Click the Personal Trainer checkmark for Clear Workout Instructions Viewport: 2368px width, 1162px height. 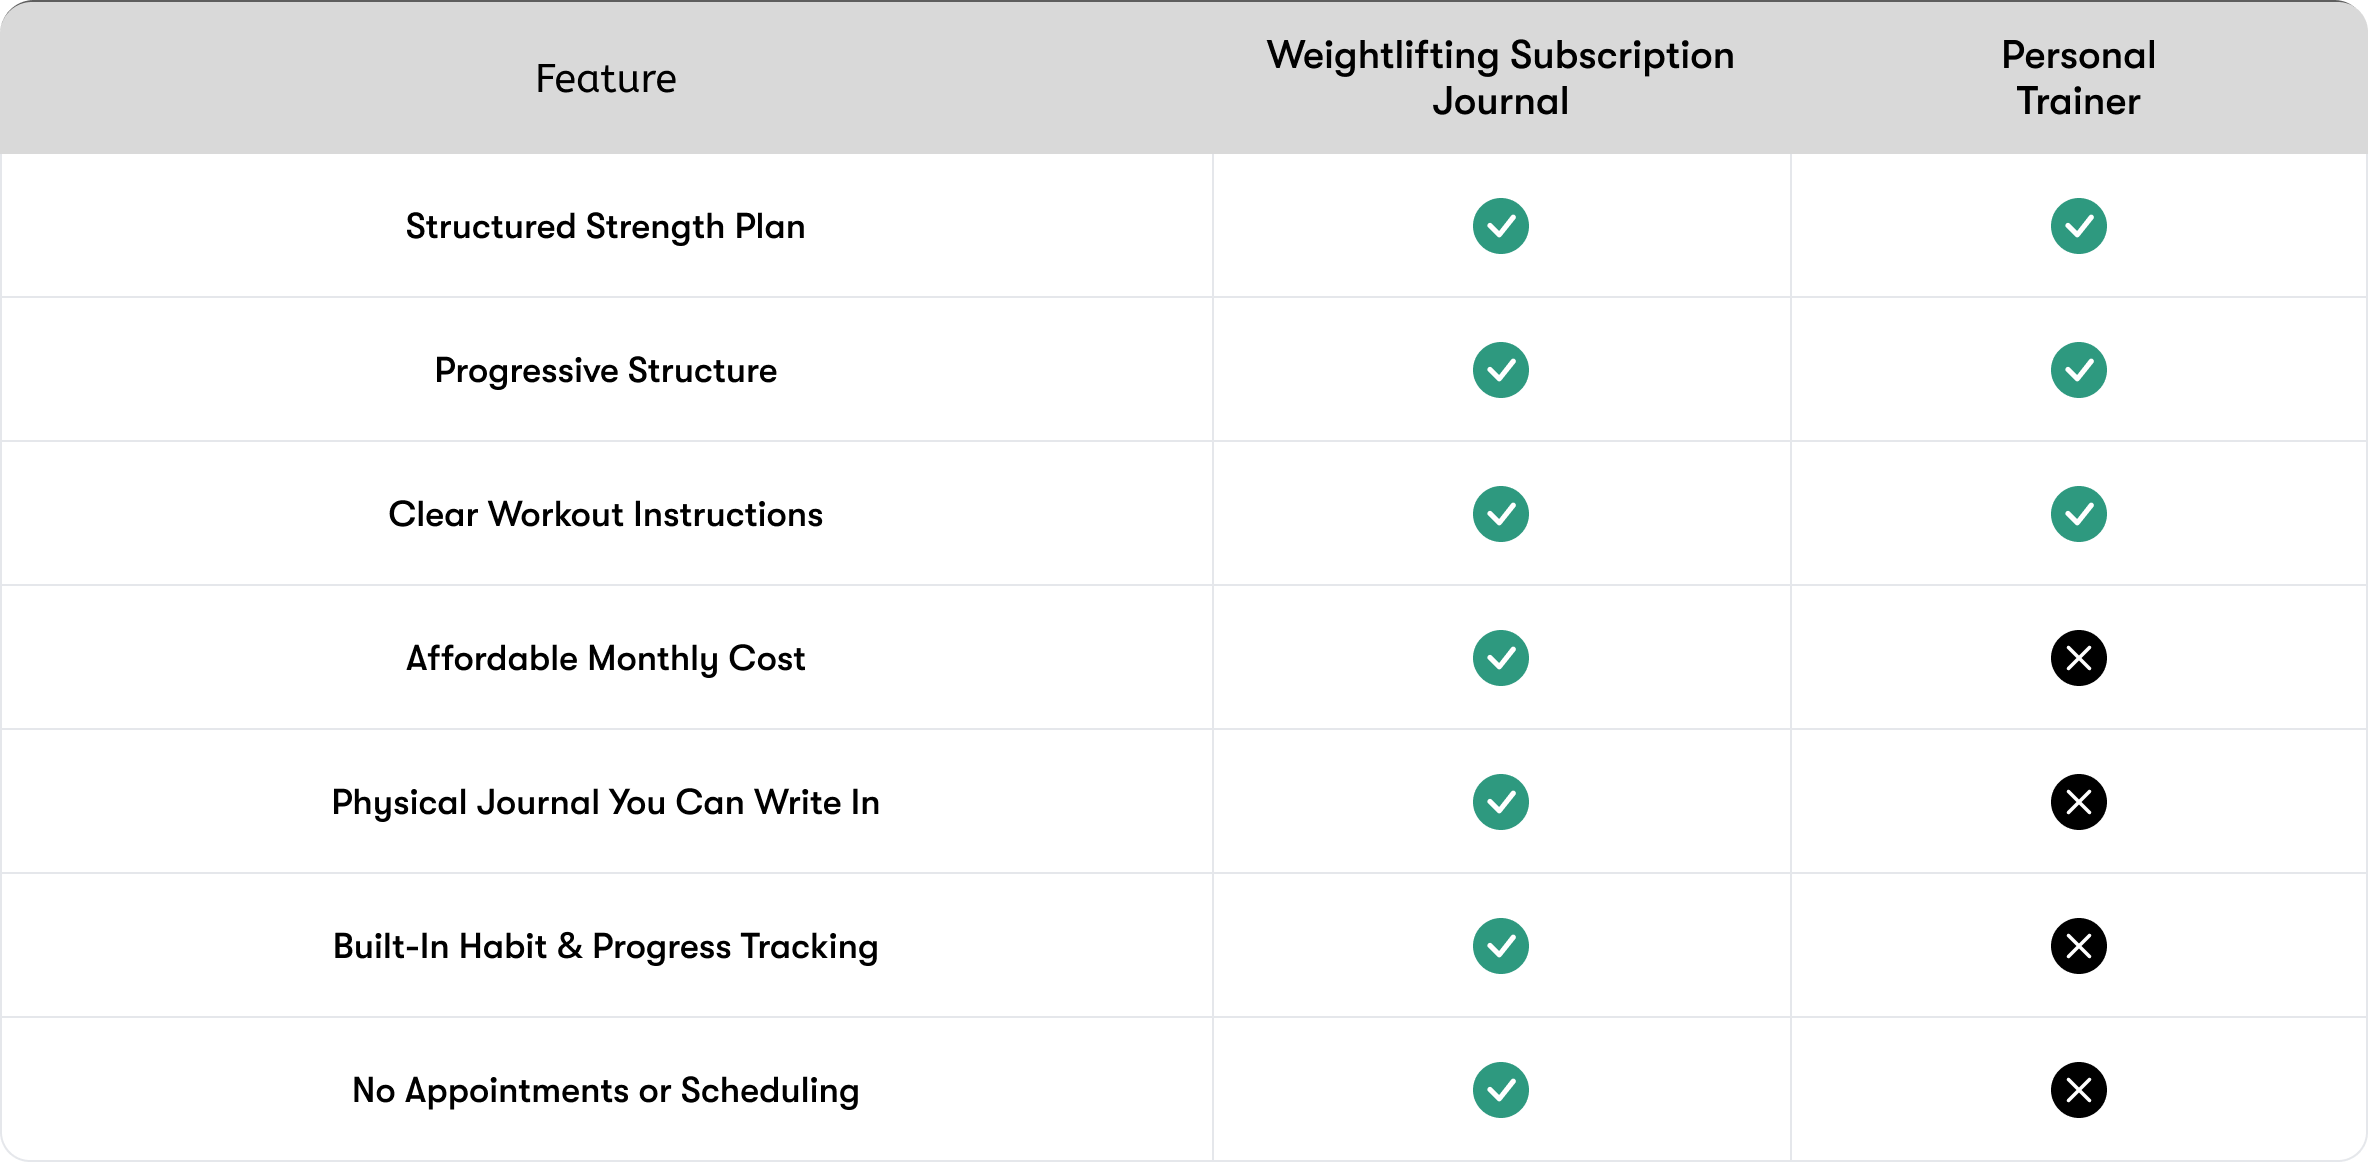[x=2078, y=514]
